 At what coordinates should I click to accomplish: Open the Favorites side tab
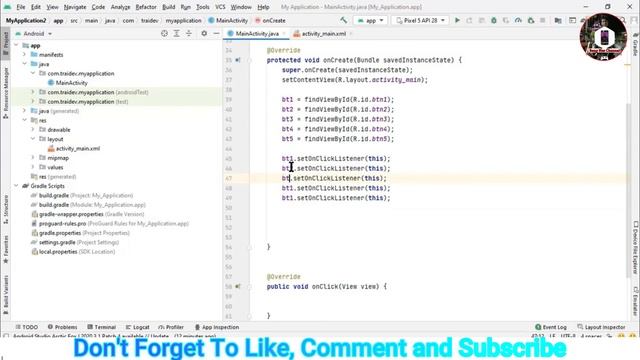(6, 249)
